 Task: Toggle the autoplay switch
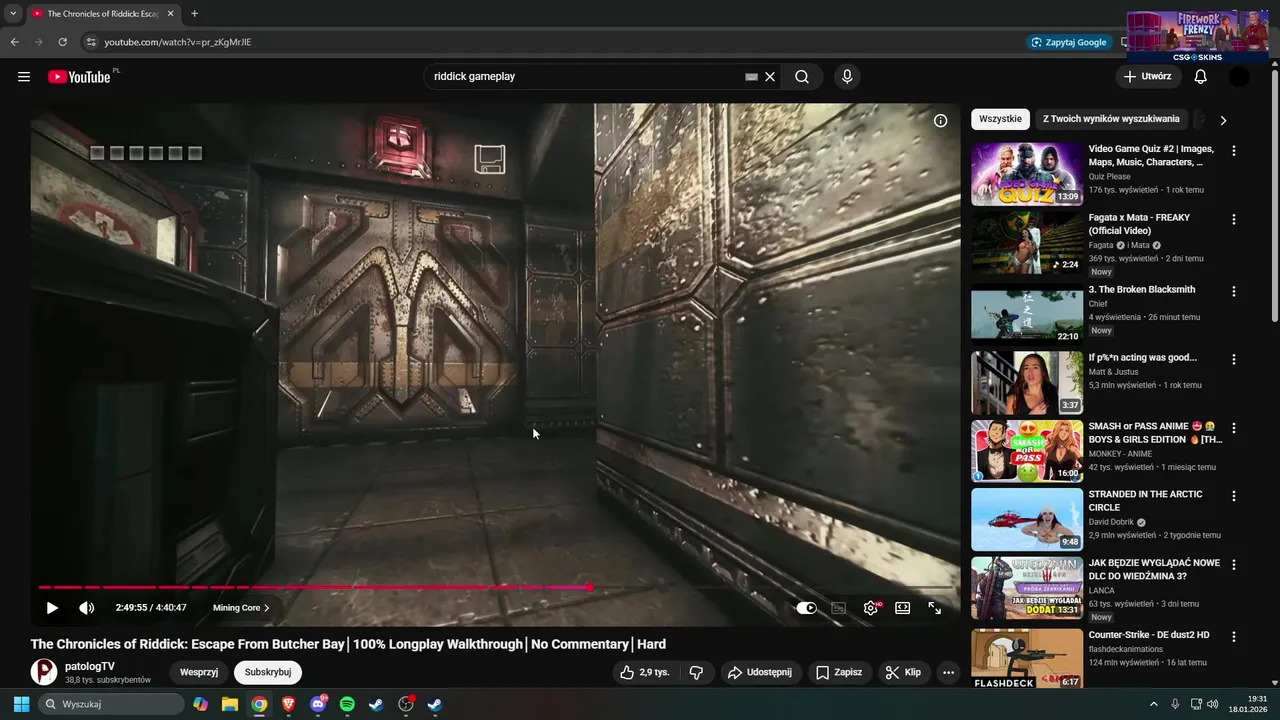click(x=806, y=608)
